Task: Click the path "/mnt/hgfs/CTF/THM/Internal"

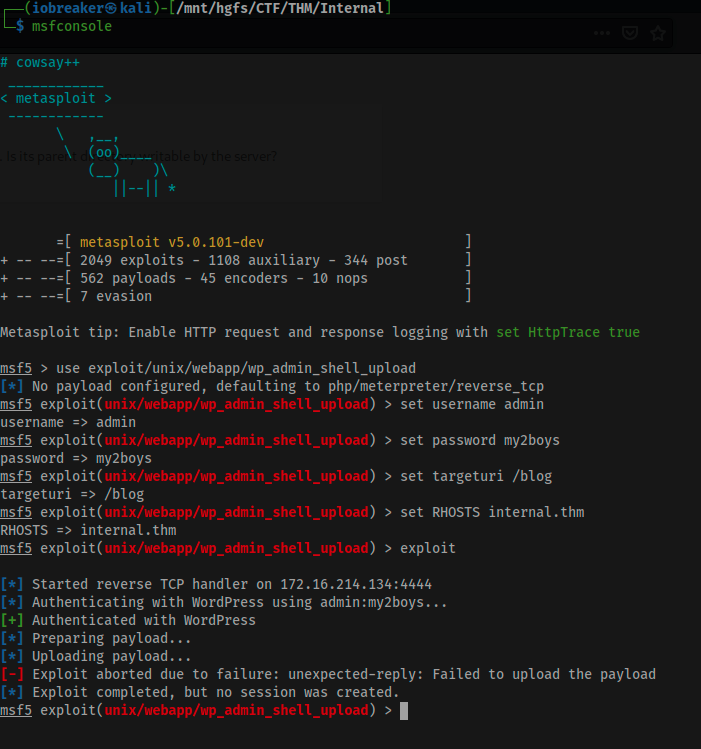Action: 280,8
